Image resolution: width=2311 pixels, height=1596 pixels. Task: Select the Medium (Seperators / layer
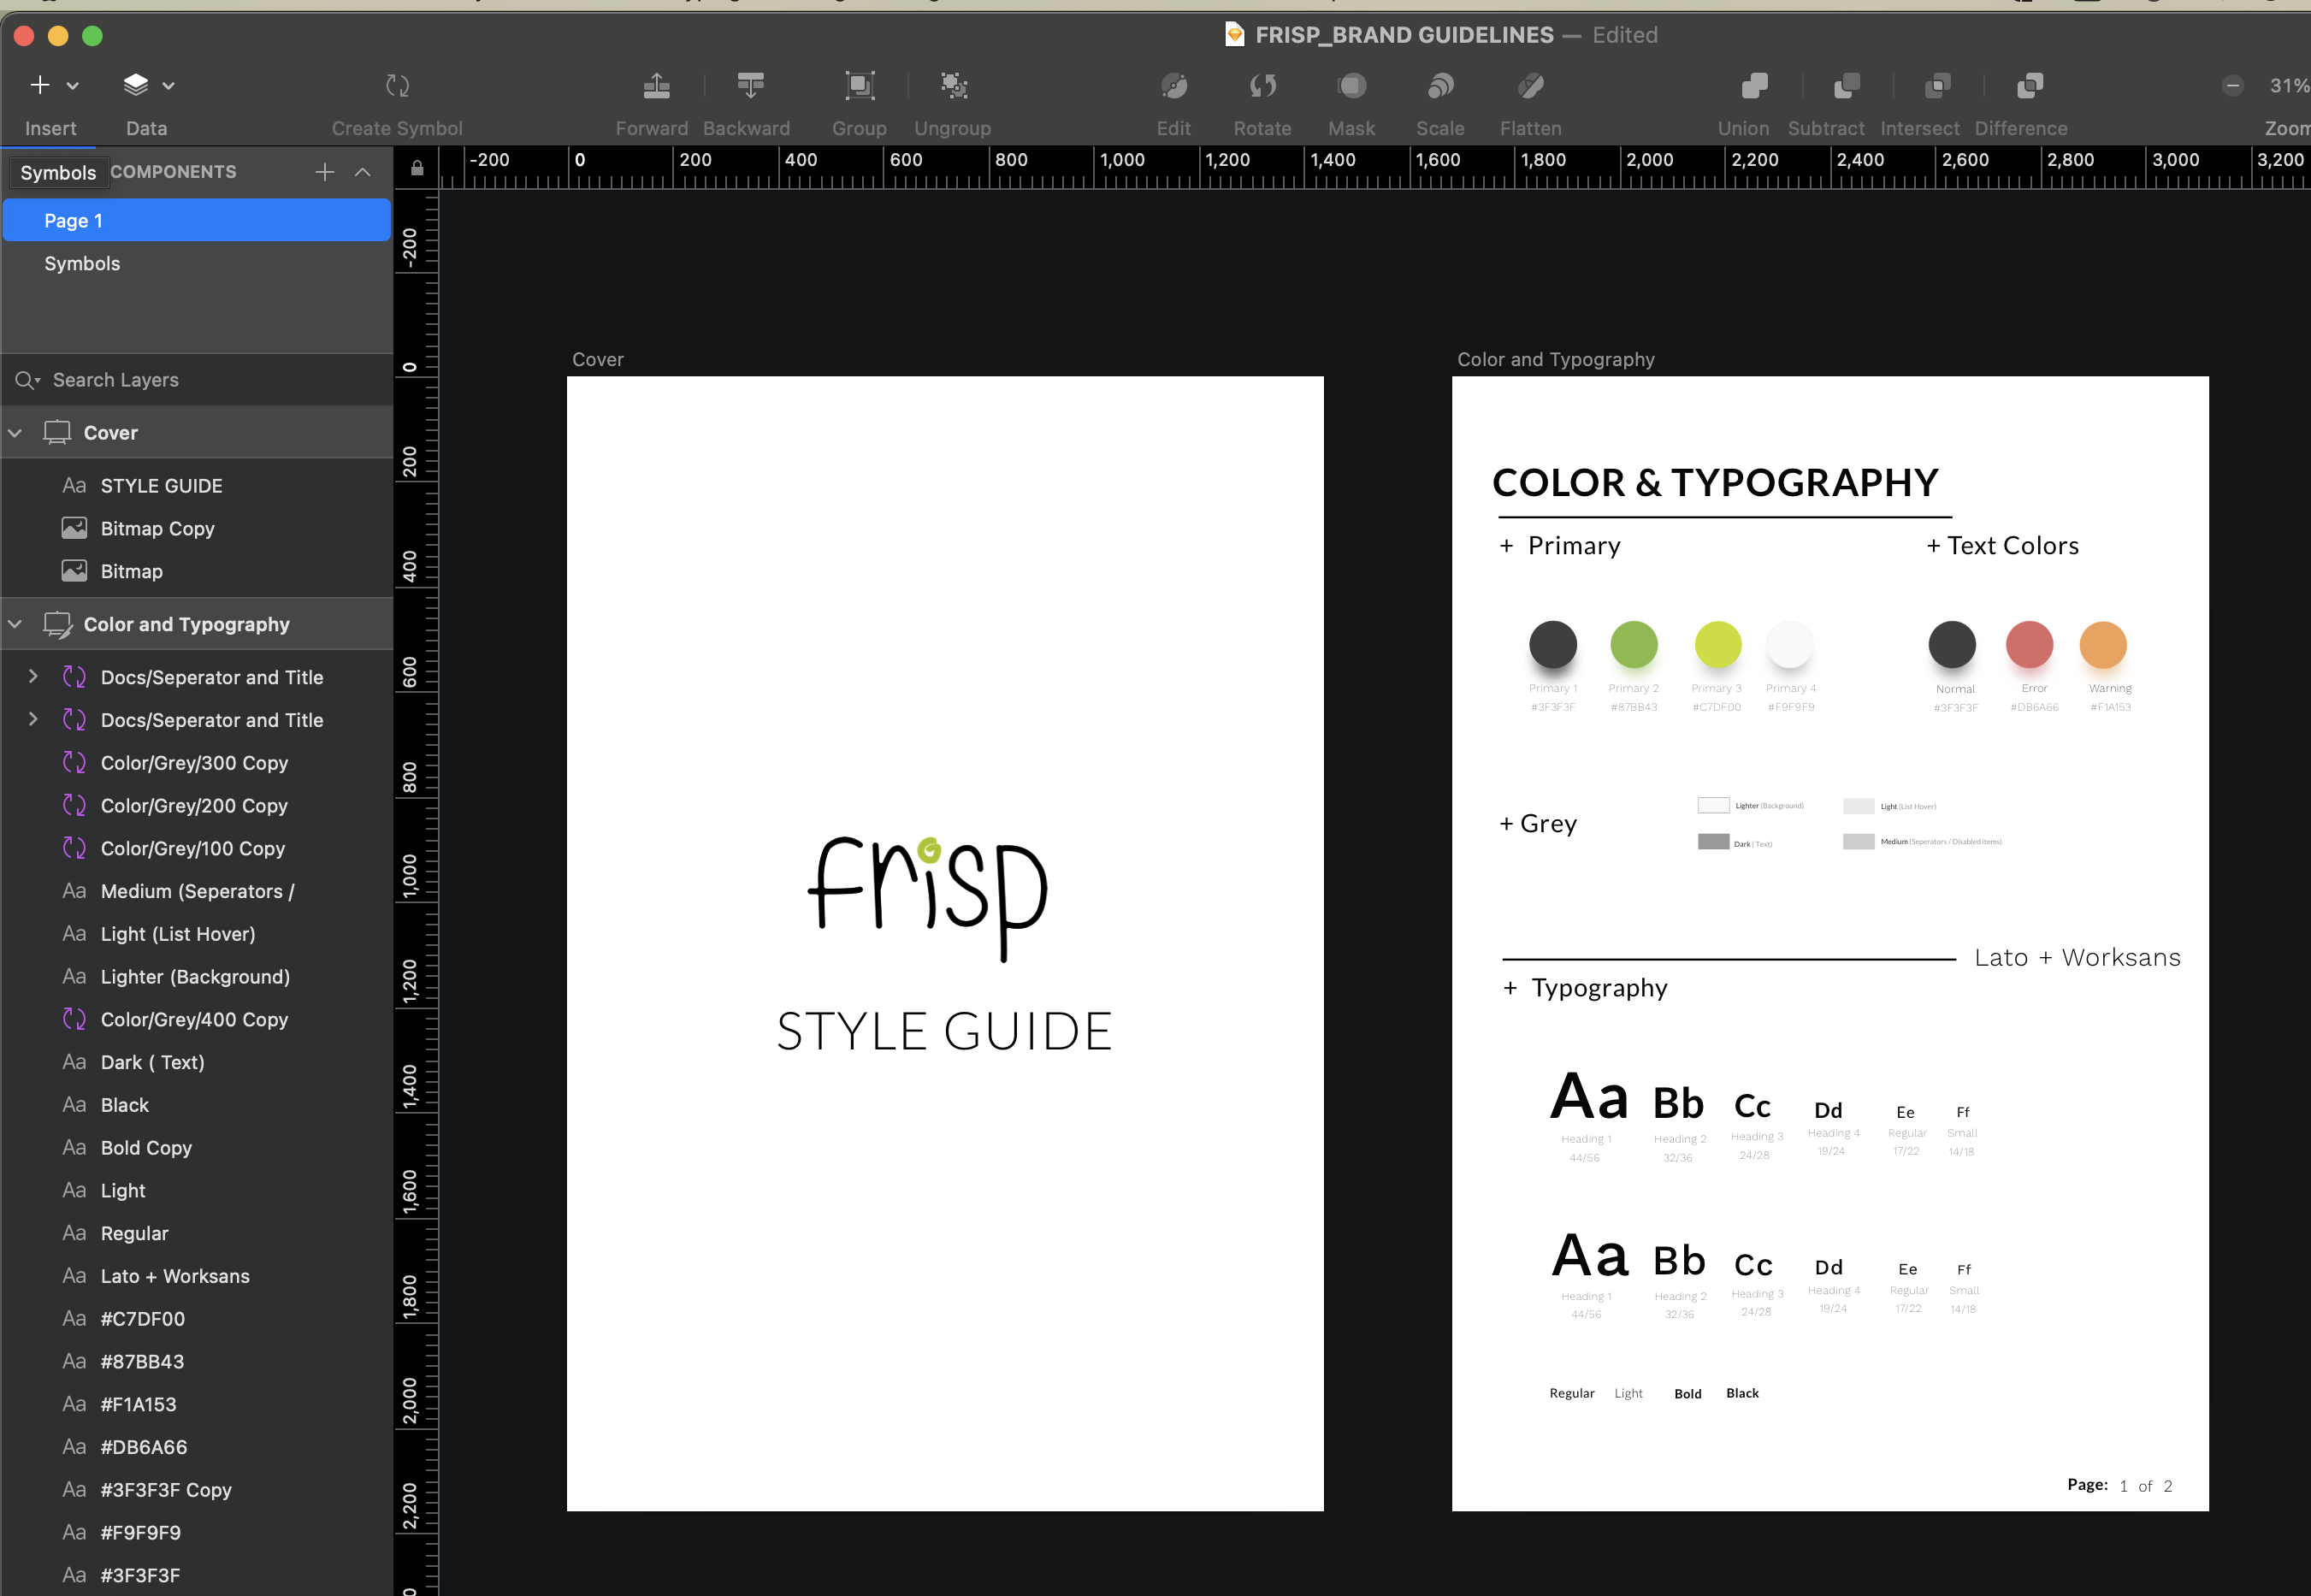click(x=197, y=891)
